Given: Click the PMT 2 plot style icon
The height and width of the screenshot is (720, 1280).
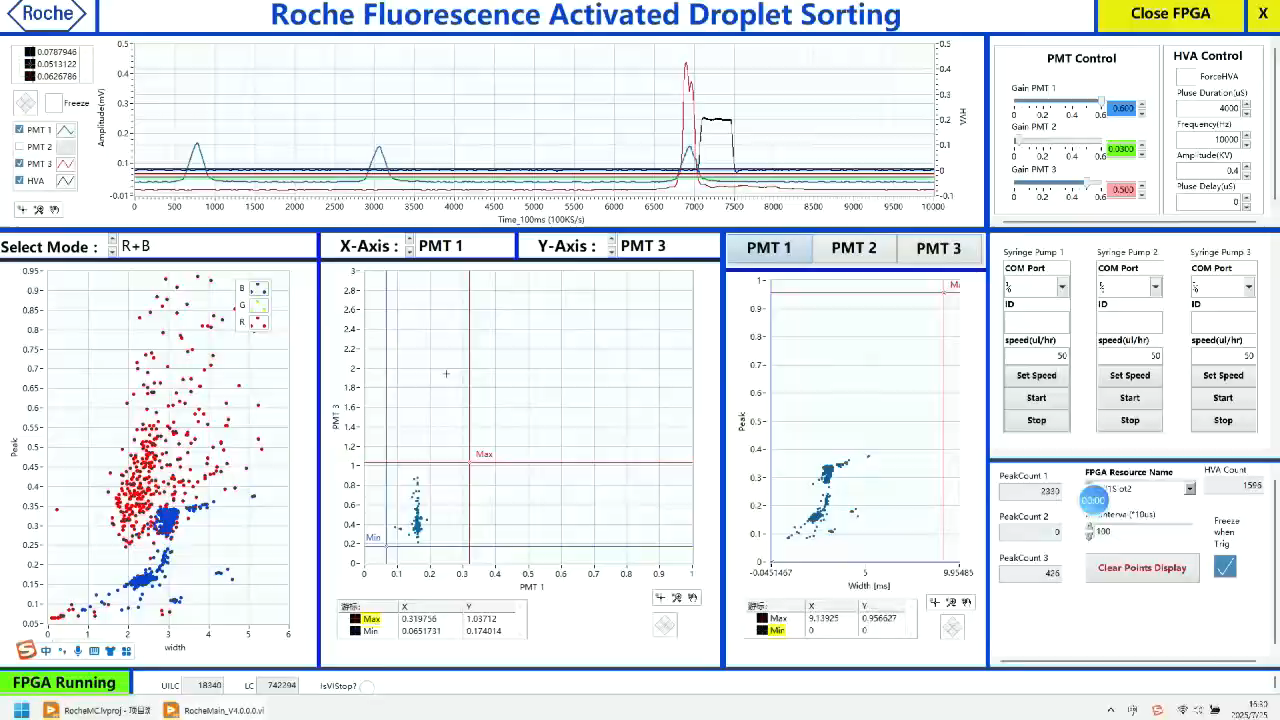Looking at the screenshot, I should tap(65, 147).
